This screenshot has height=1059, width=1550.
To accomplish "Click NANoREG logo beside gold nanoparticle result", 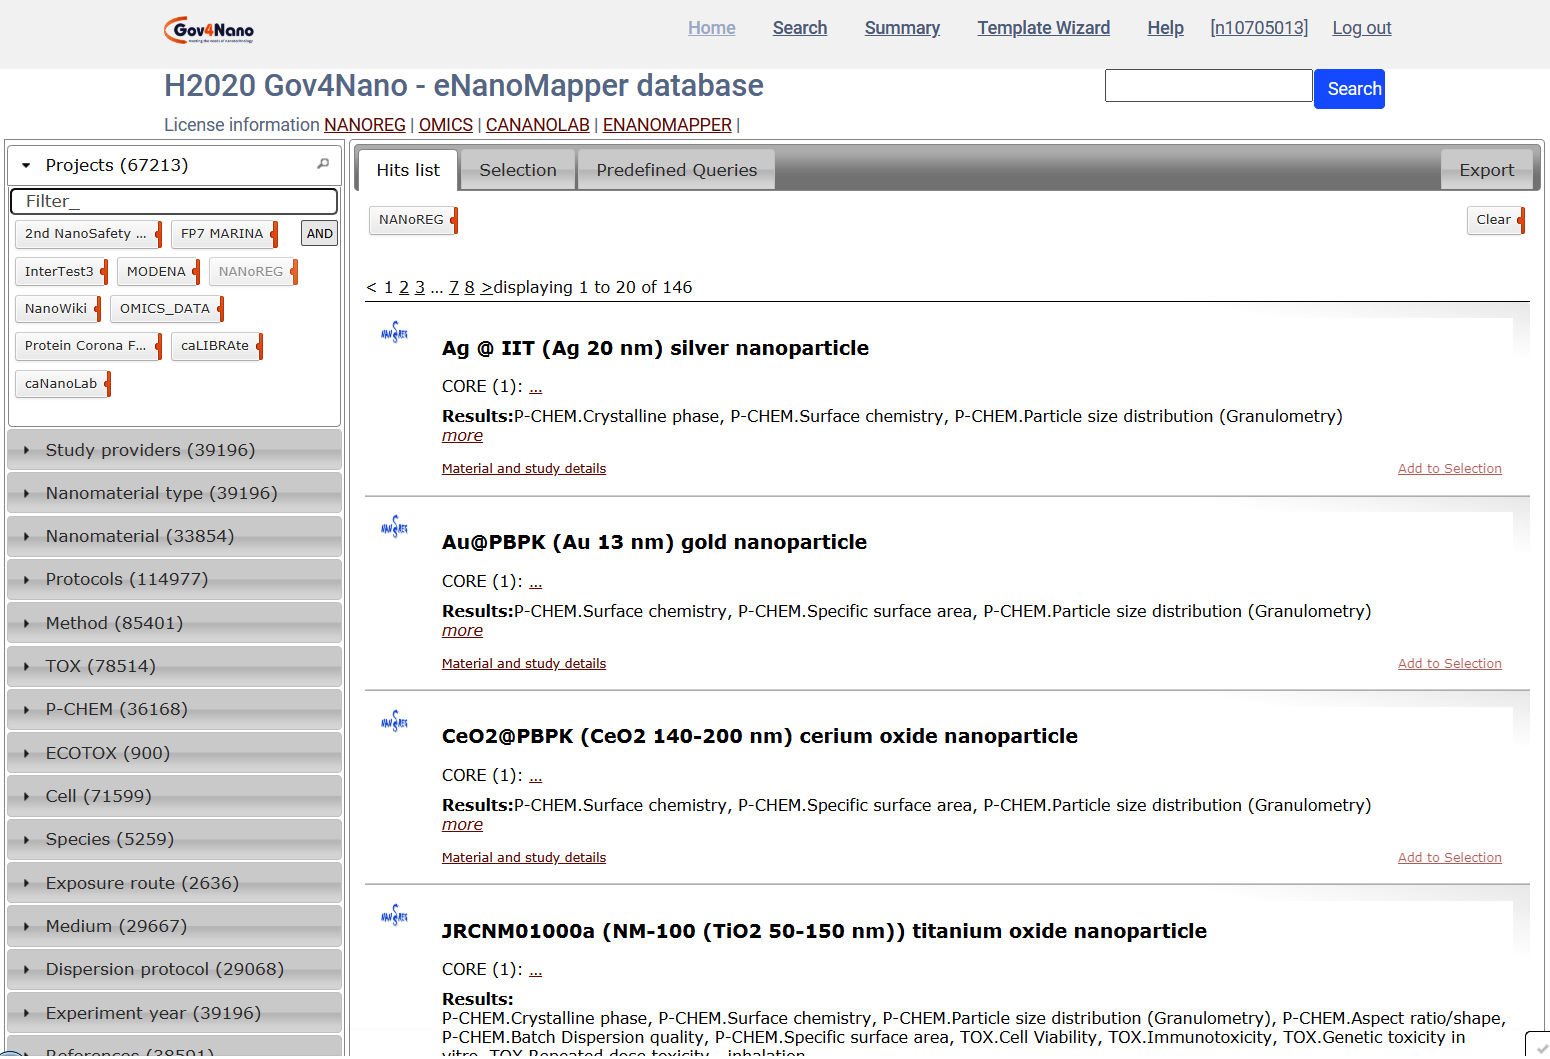I will (395, 527).
